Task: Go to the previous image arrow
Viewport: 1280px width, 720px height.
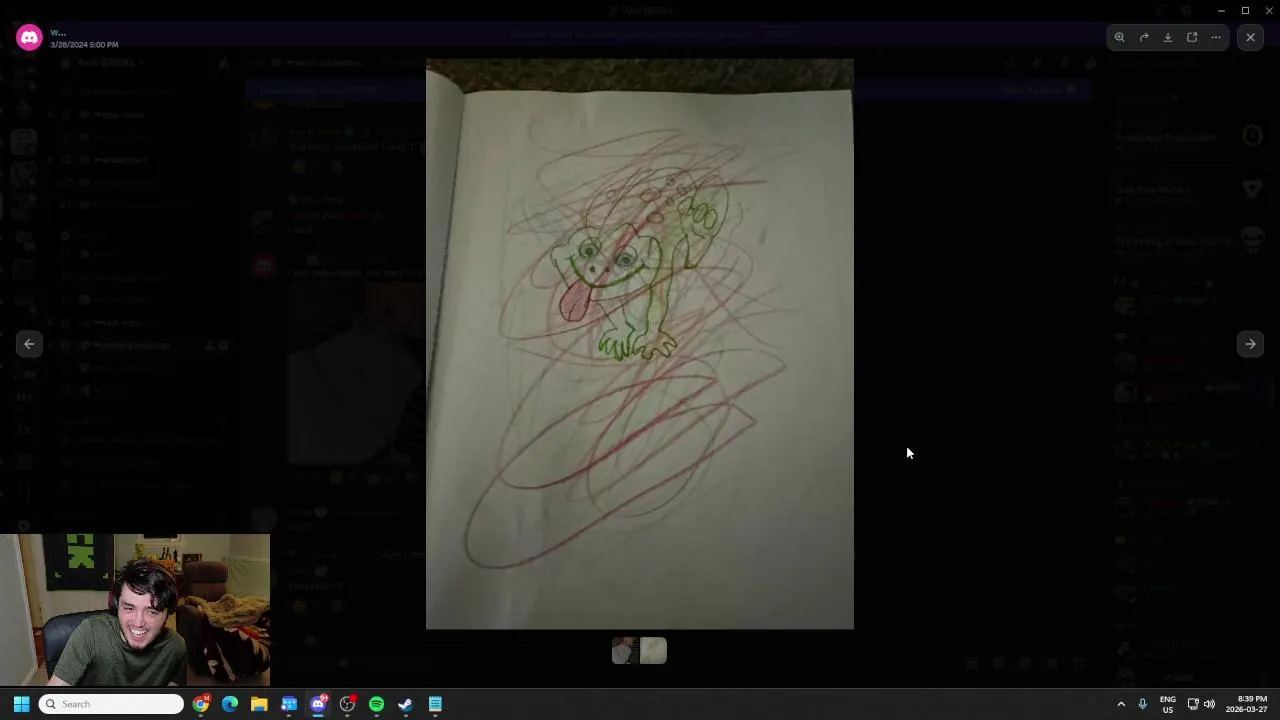Action: 29,344
